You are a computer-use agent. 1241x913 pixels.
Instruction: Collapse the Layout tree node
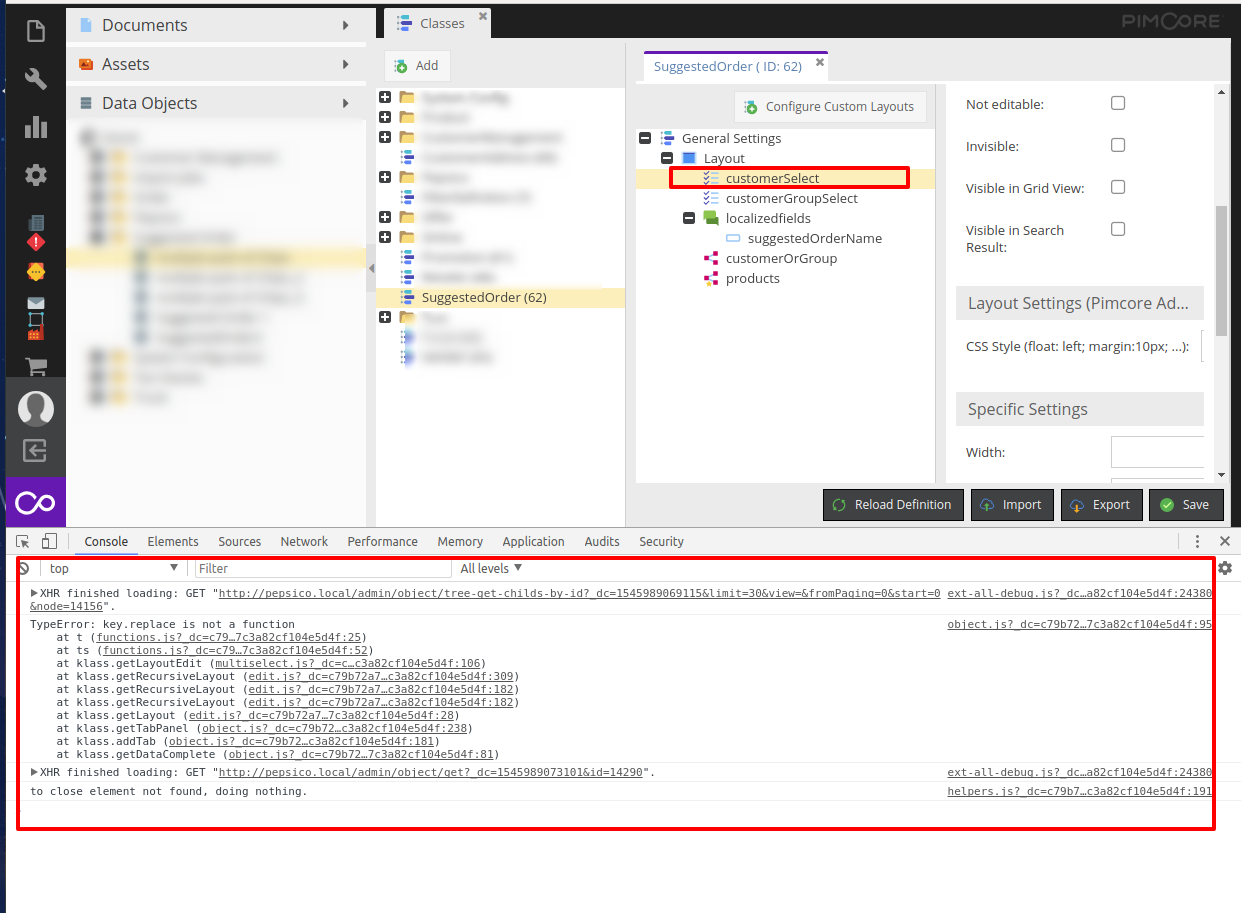667,158
